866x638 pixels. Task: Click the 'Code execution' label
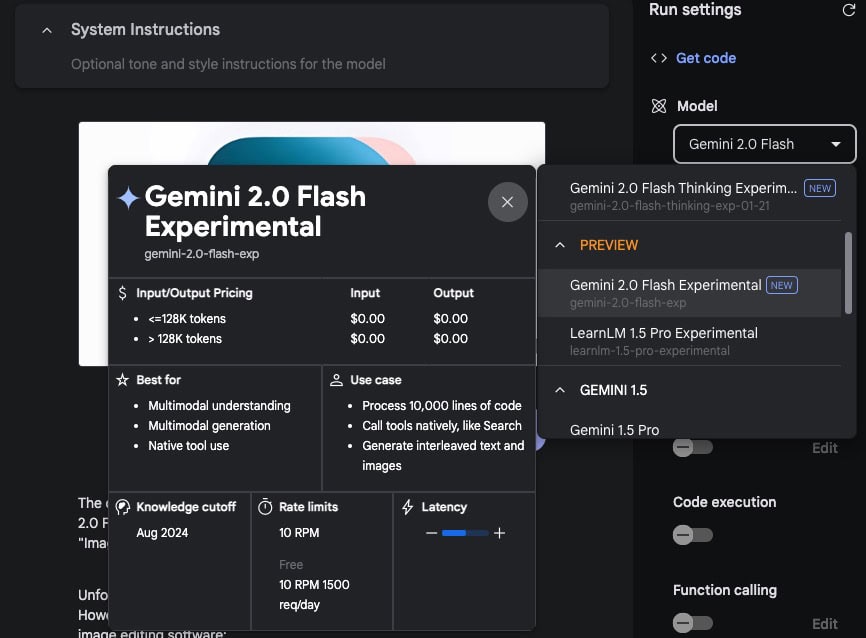(725, 502)
